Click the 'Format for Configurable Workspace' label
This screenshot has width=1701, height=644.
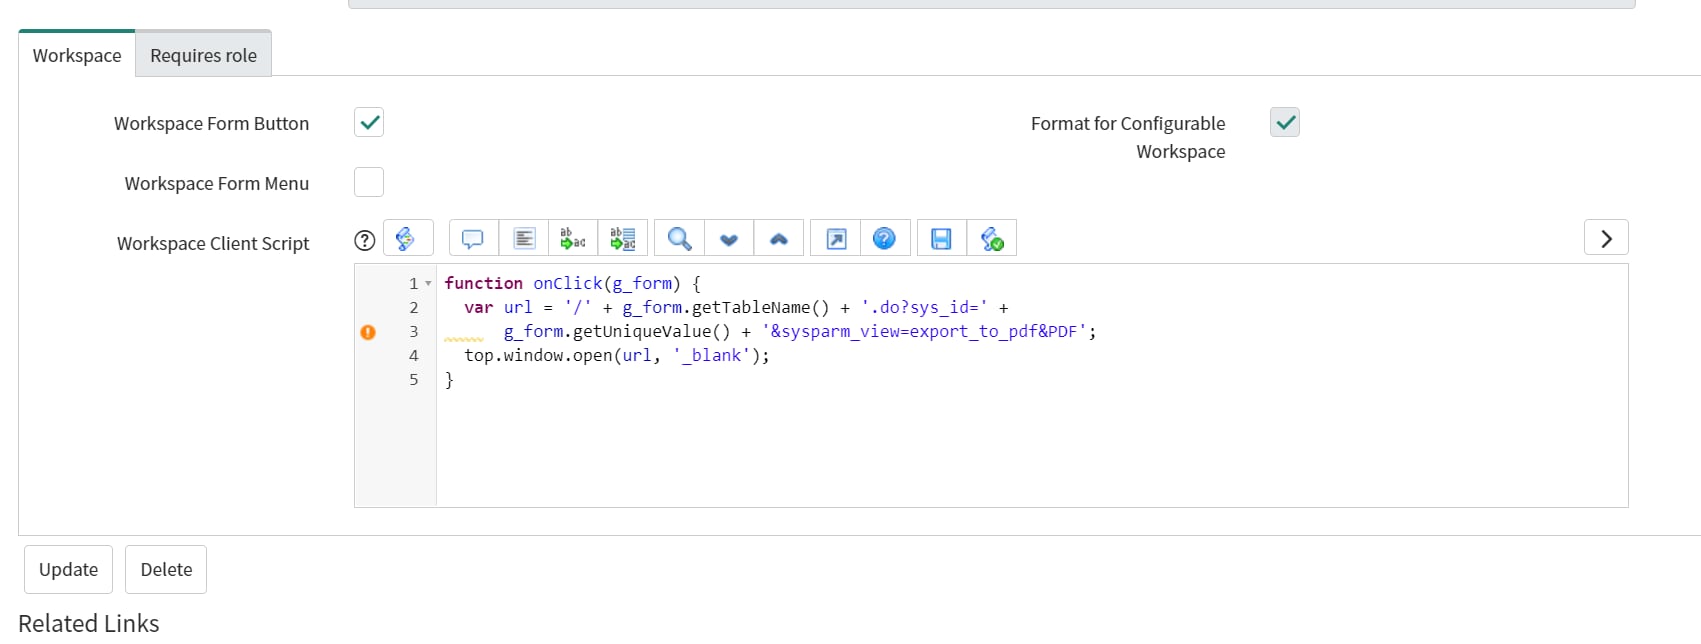(x=1128, y=137)
